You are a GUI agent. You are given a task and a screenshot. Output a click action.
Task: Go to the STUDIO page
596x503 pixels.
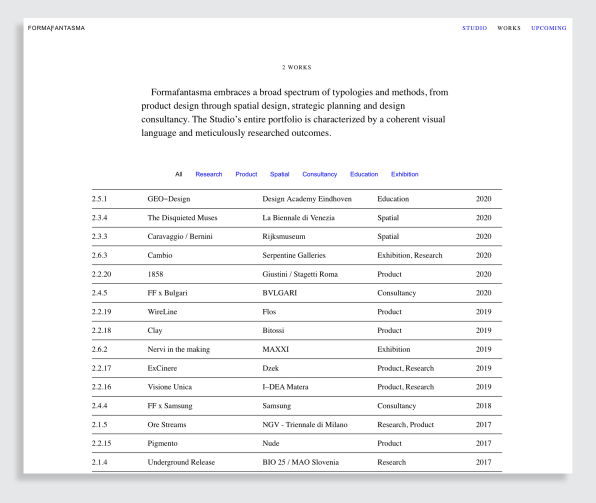tap(474, 28)
